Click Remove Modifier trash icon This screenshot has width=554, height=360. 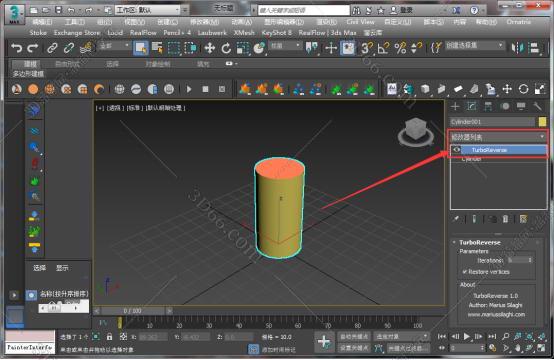pyautogui.click(x=505, y=219)
